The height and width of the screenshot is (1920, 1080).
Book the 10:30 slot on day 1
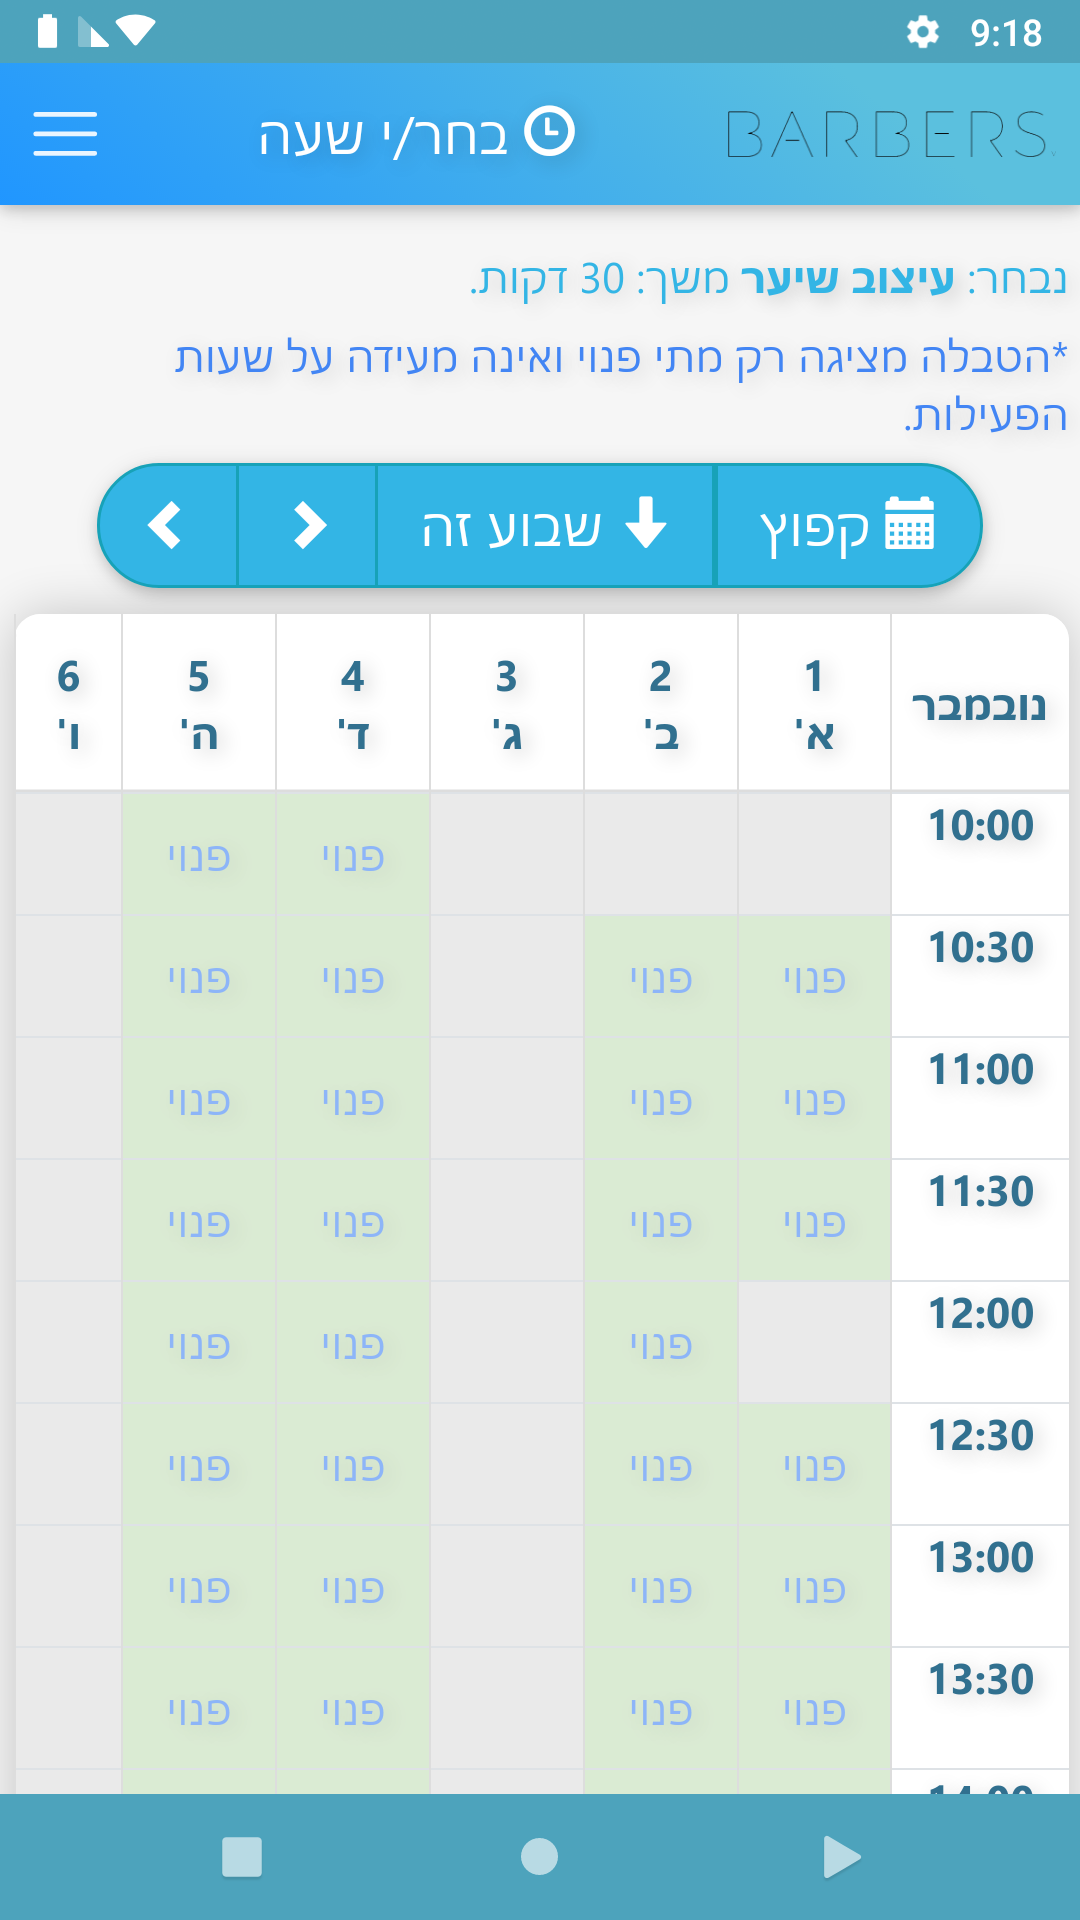[x=814, y=978]
